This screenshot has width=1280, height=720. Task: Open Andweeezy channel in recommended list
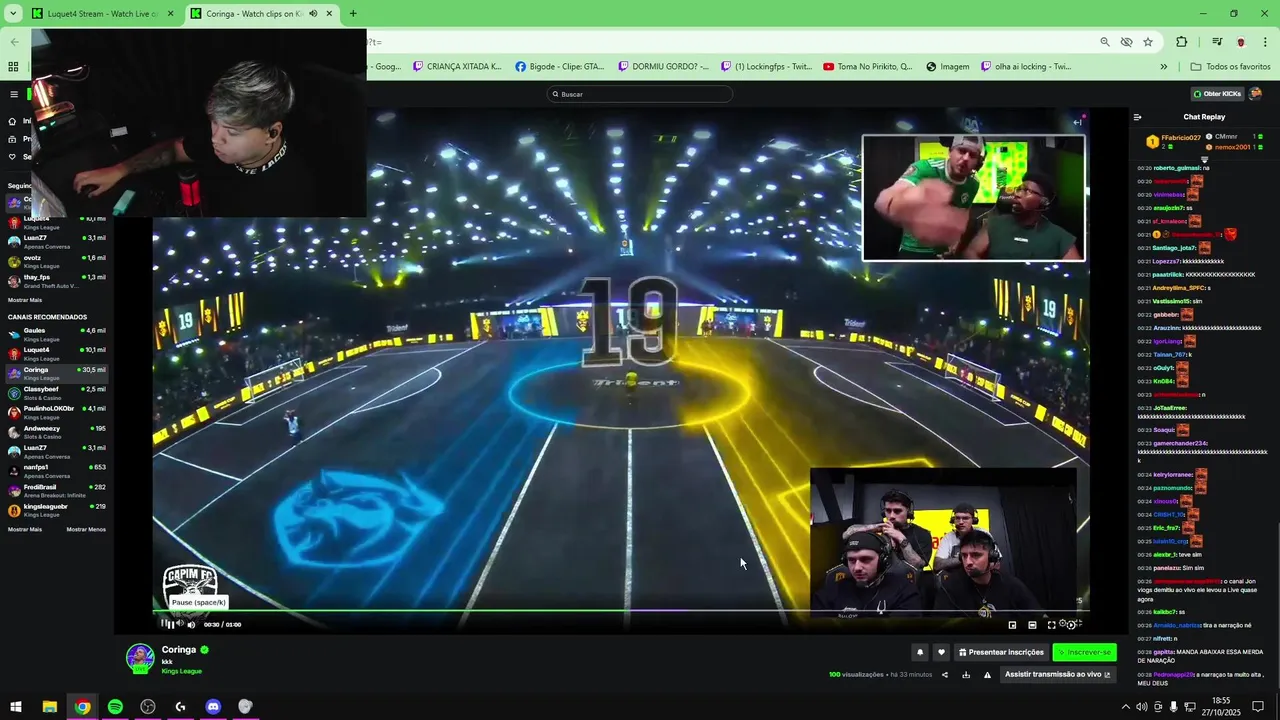click(57, 432)
